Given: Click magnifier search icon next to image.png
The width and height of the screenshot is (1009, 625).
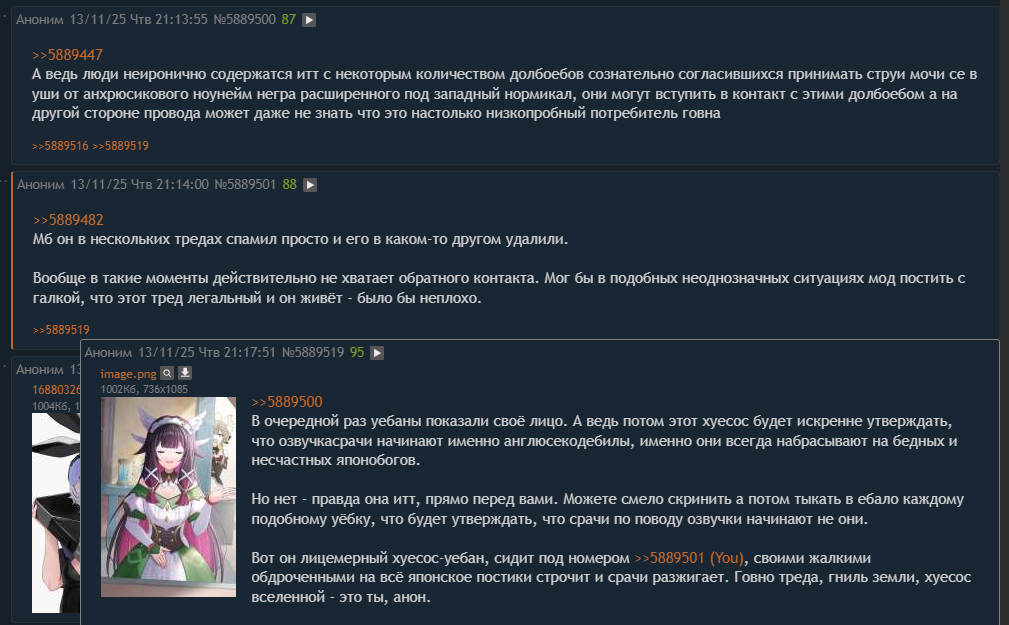Looking at the screenshot, I should coord(167,373).
